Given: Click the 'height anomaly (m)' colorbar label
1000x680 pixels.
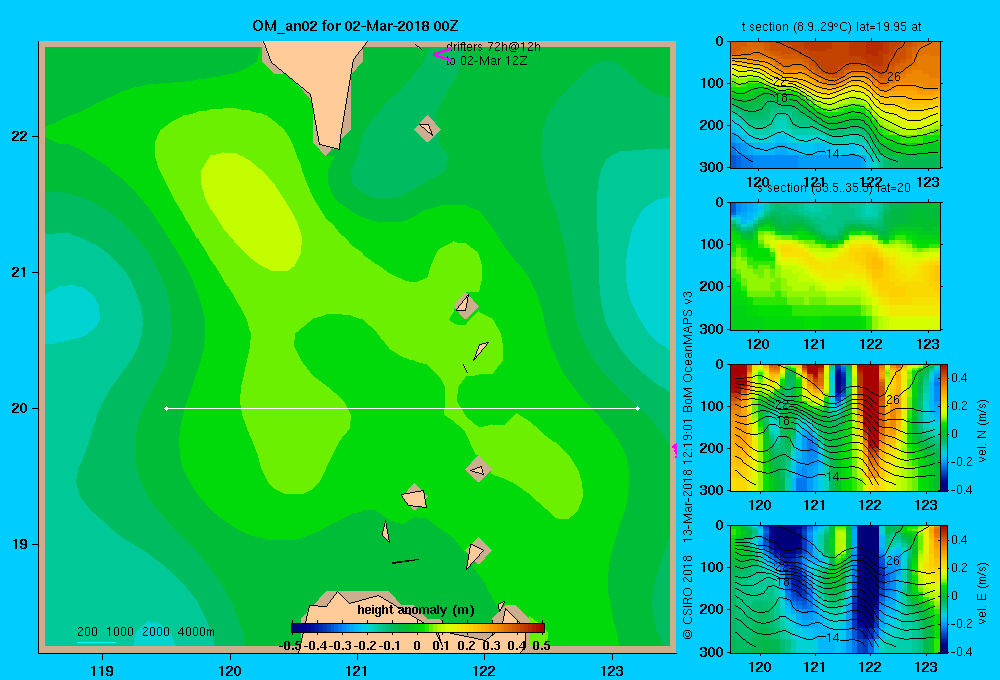Looking at the screenshot, I should click(x=416, y=610).
